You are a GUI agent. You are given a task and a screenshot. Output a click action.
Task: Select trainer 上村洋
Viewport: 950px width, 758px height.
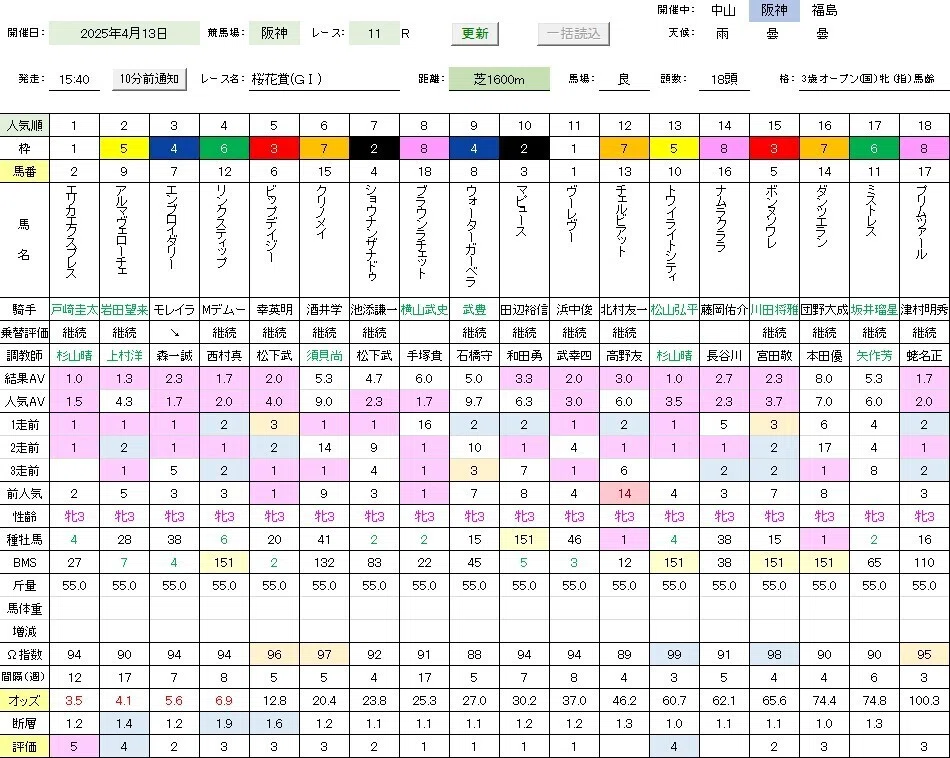coord(124,356)
